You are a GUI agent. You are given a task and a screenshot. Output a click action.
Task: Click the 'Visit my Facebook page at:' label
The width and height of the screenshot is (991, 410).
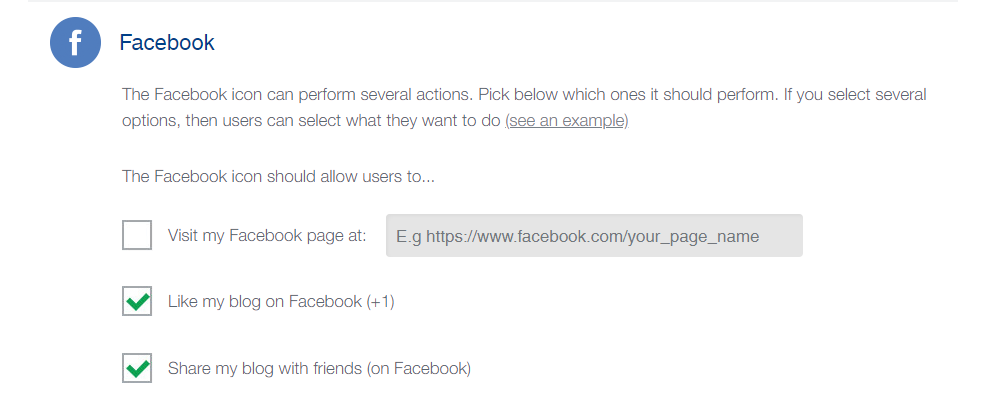pos(267,236)
